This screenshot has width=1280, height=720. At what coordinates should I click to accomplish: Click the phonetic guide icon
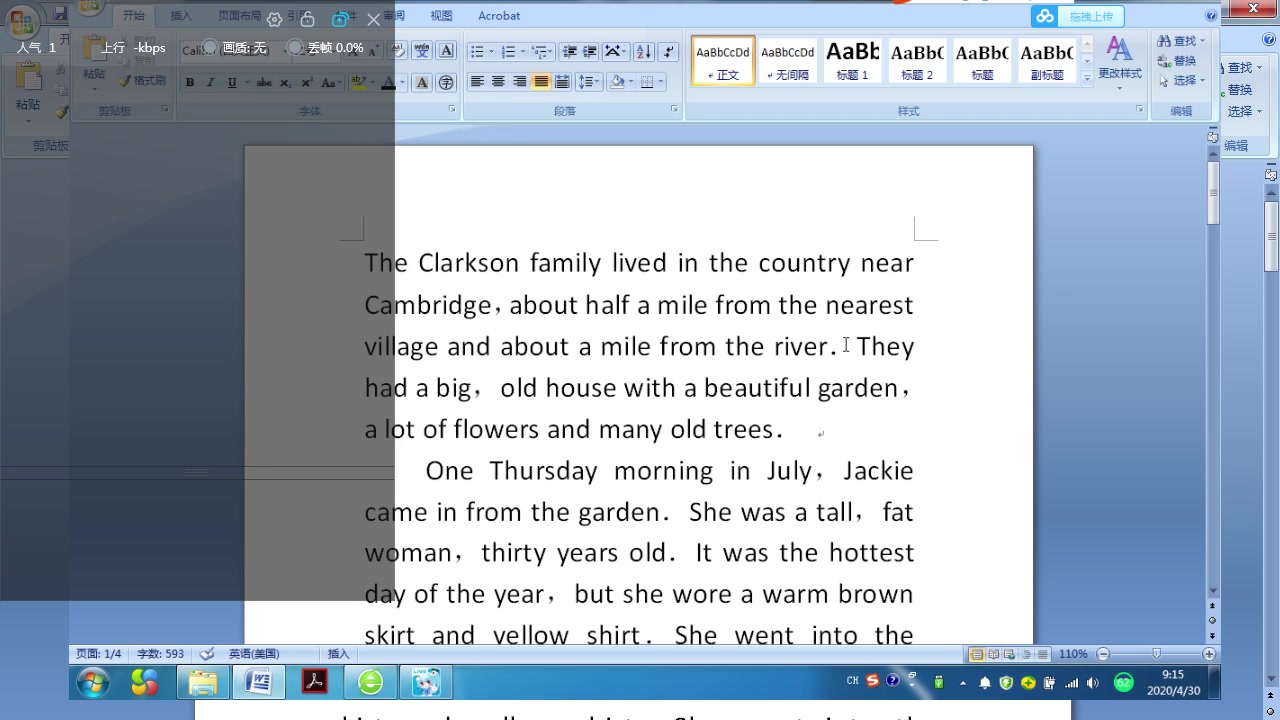pyautogui.click(x=423, y=51)
